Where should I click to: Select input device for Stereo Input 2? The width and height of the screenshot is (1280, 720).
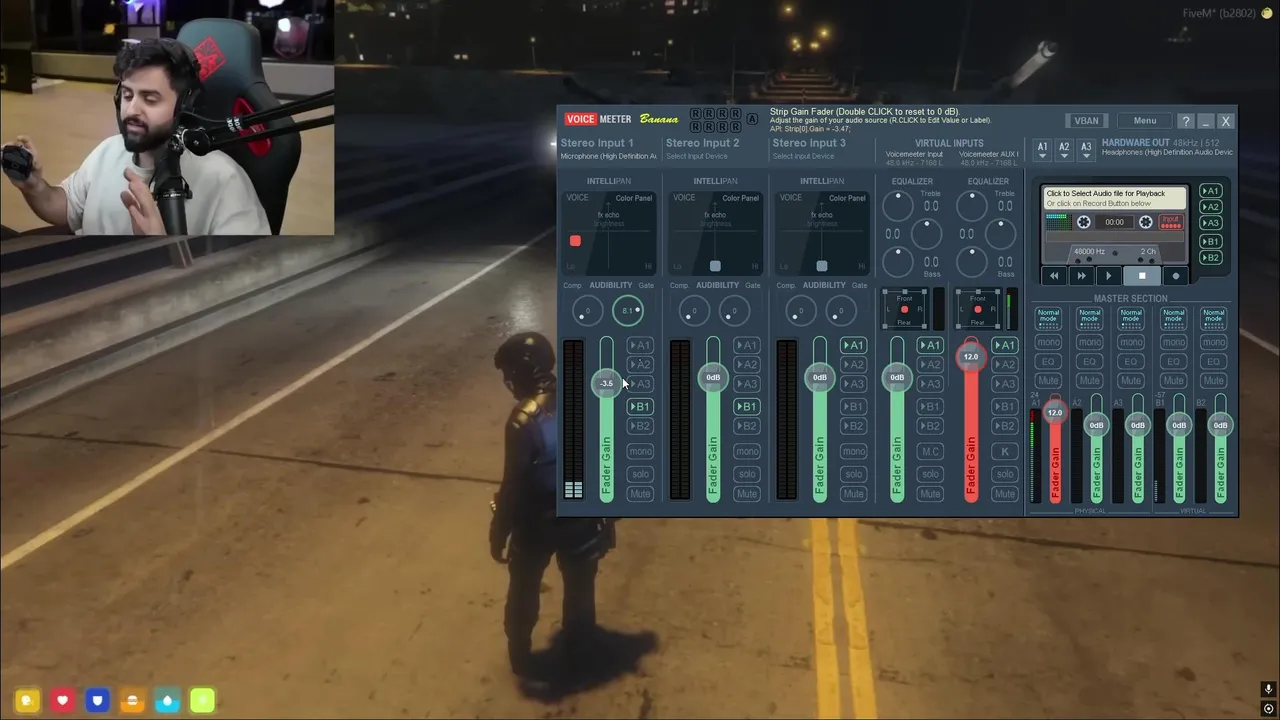697,156
